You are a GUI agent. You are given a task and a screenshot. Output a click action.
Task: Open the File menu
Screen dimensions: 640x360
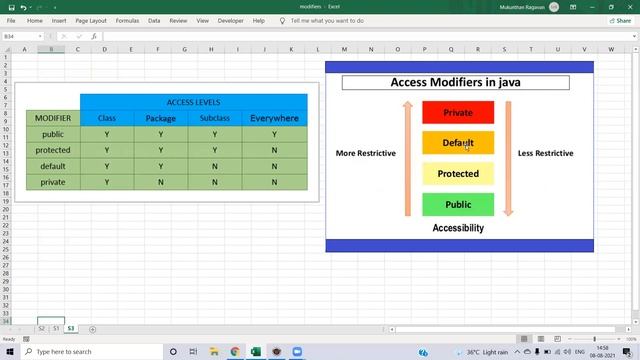pyautogui.click(x=11, y=20)
